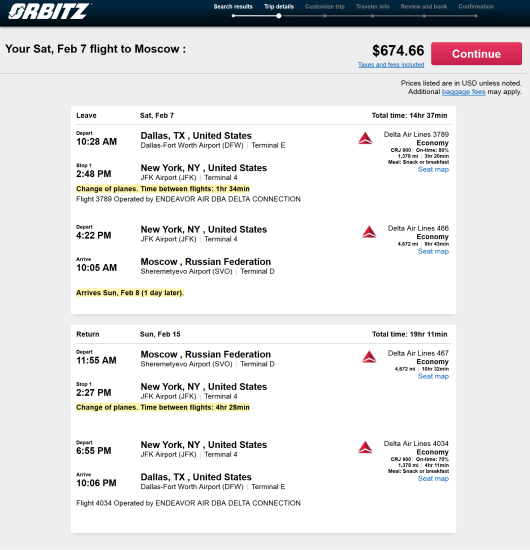530x550 pixels.
Task: Select the Customize trip step
Action: [325, 7]
